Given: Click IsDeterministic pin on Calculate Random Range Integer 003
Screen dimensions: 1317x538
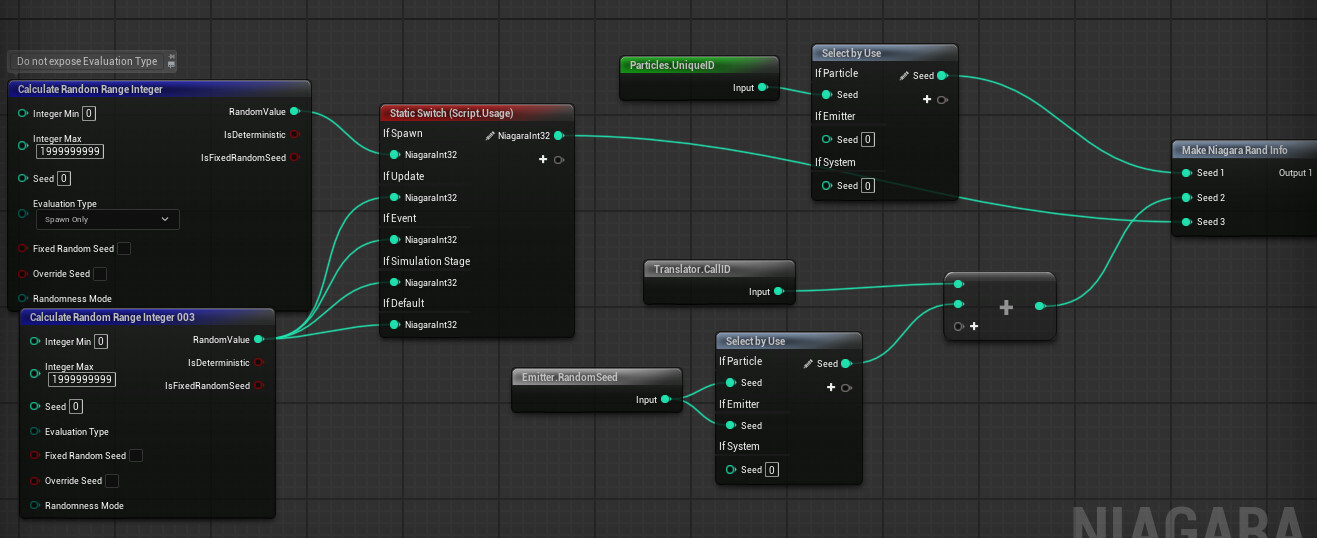Looking at the screenshot, I should coord(259,362).
